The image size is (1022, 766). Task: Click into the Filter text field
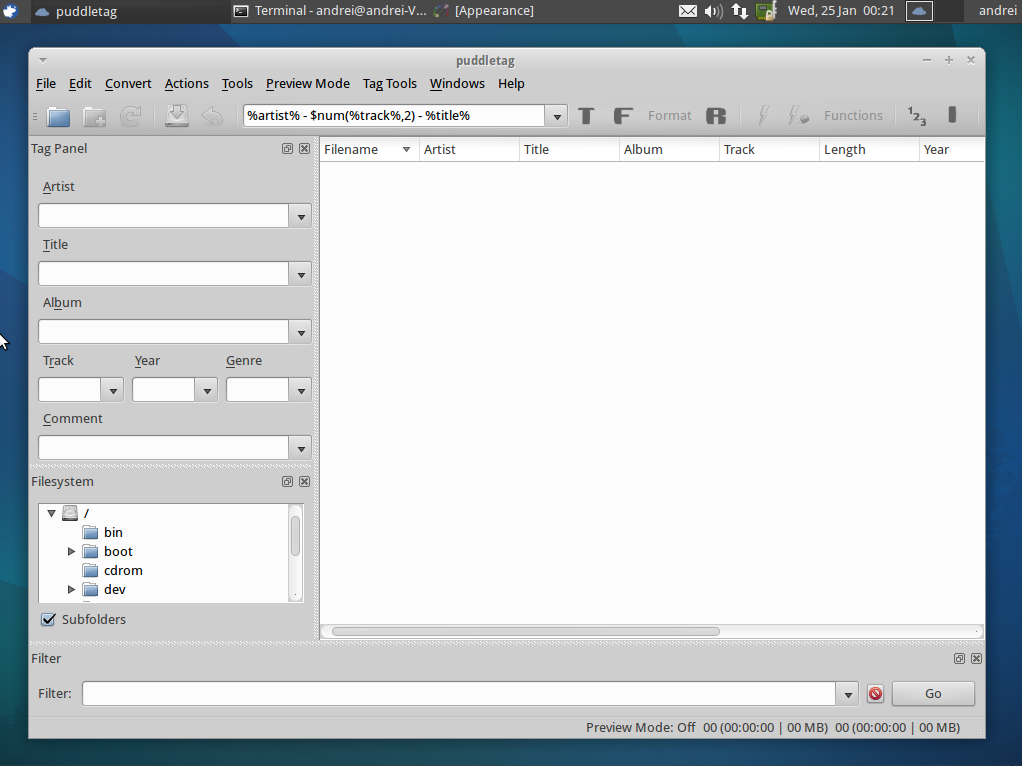459,694
